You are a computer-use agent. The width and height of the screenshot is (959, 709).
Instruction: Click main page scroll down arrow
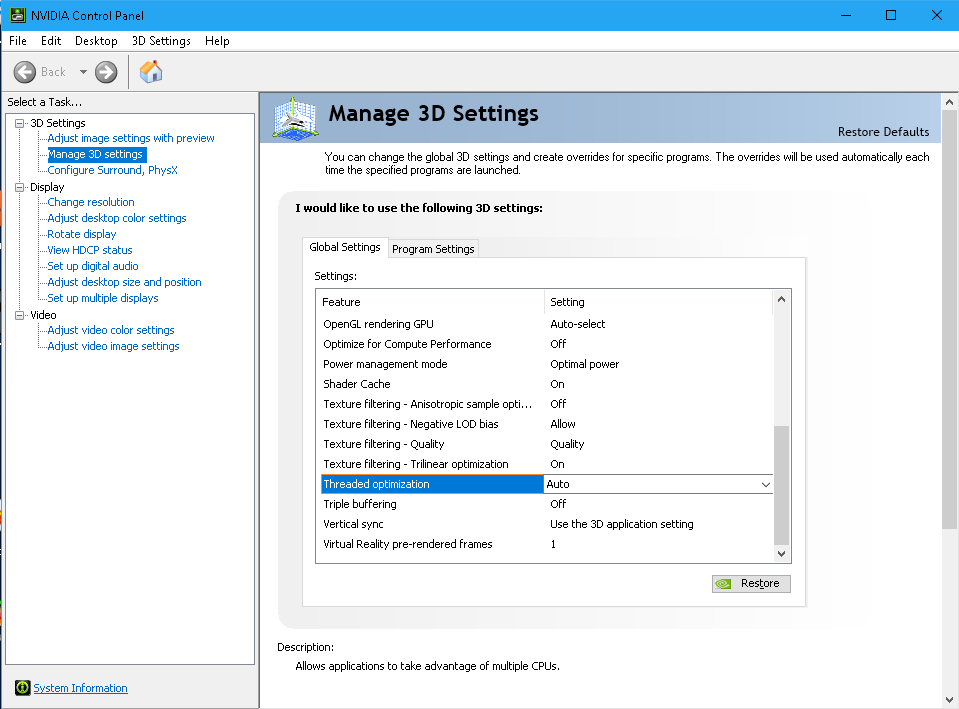click(949, 699)
